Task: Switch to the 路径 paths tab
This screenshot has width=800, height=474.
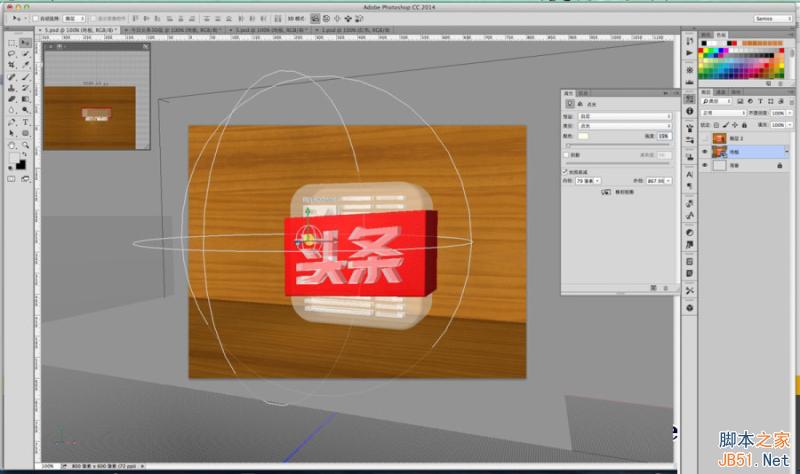Action: coord(736,92)
